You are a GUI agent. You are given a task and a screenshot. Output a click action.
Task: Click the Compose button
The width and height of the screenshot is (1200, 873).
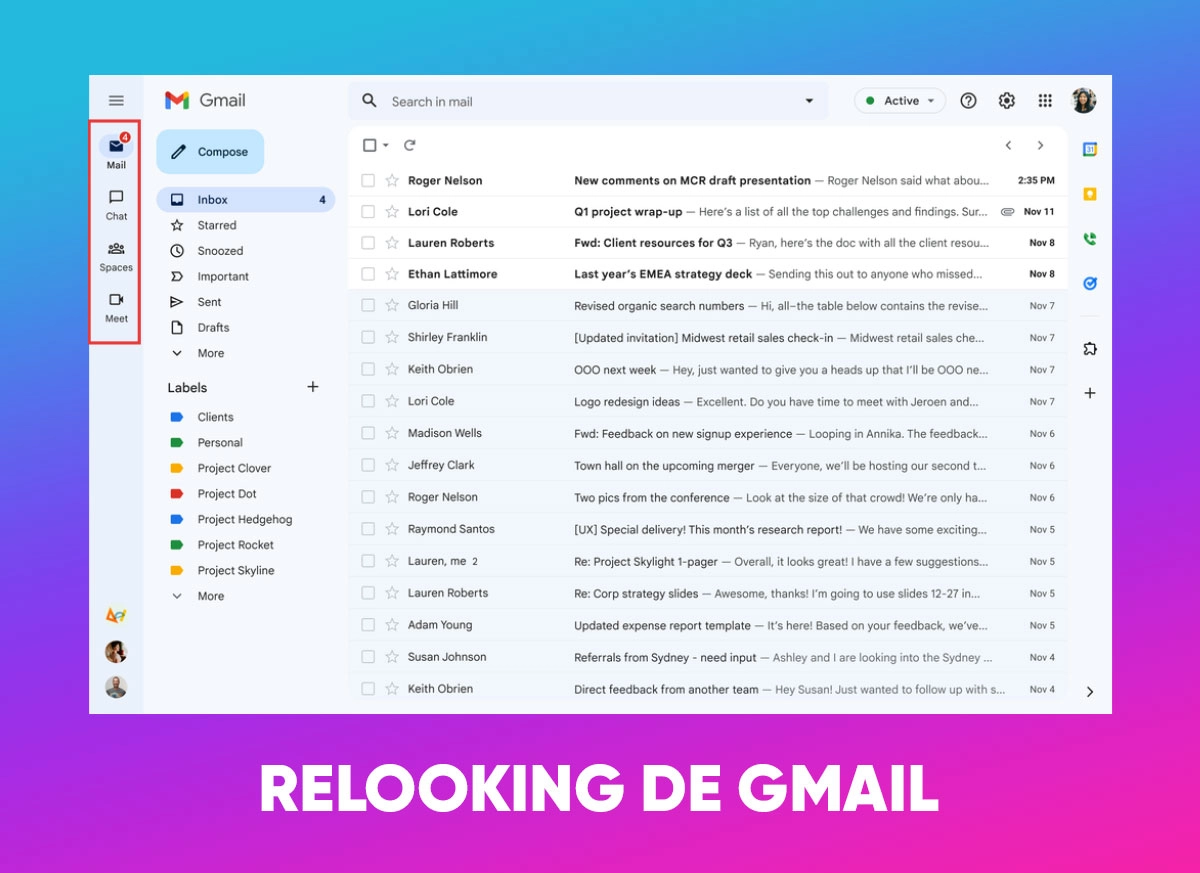click(x=210, y=152)
